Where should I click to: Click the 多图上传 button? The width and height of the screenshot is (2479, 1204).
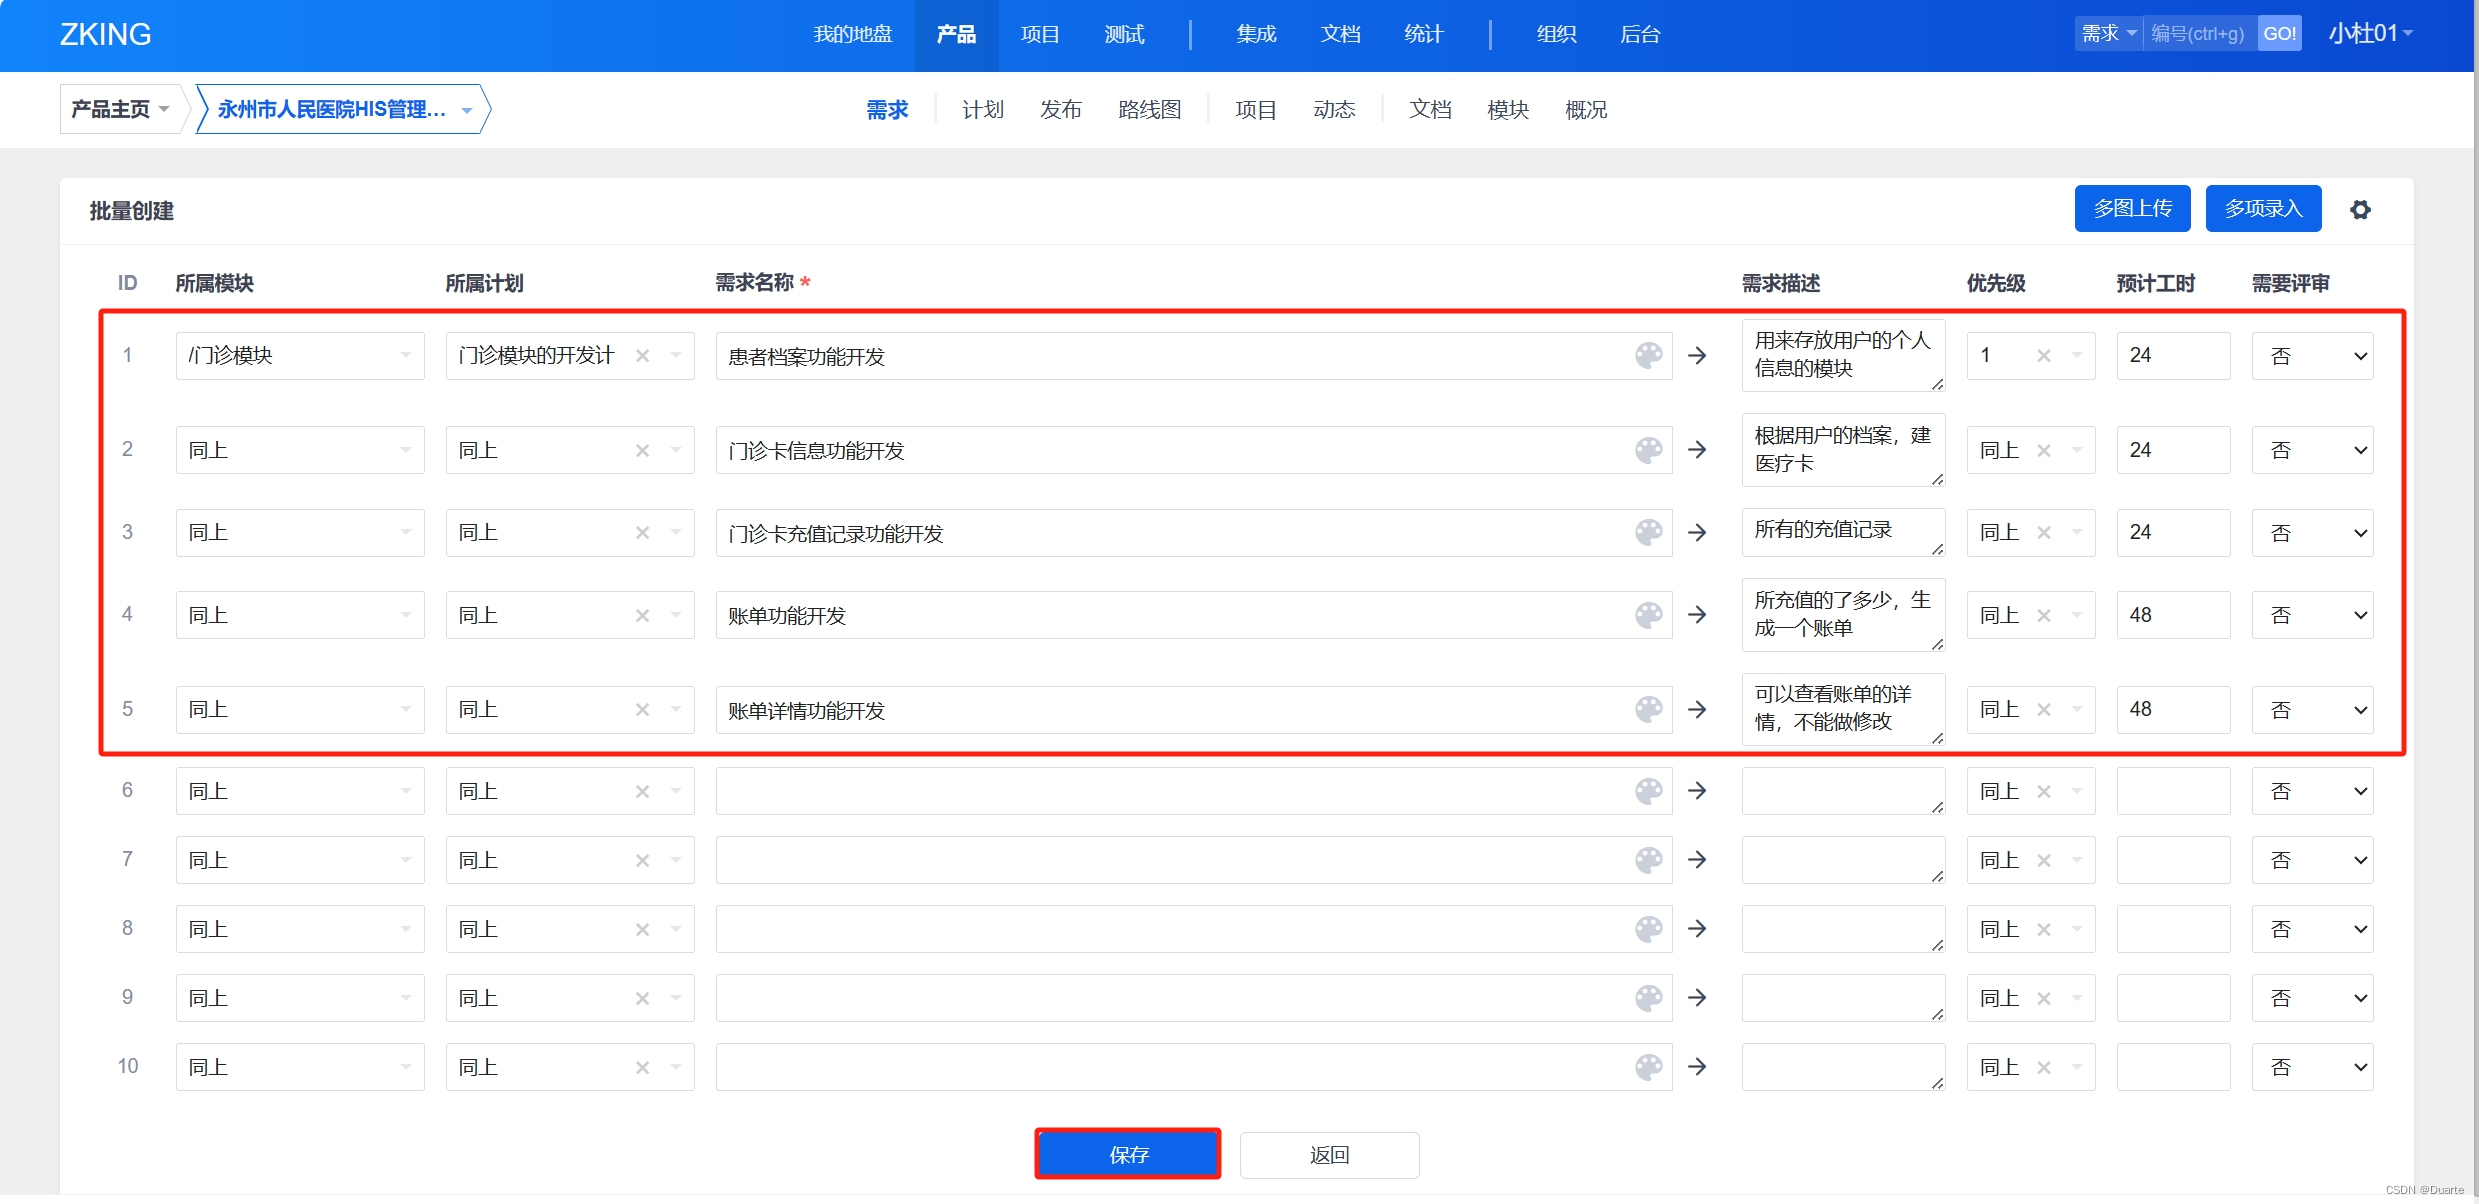(2132, 208)
